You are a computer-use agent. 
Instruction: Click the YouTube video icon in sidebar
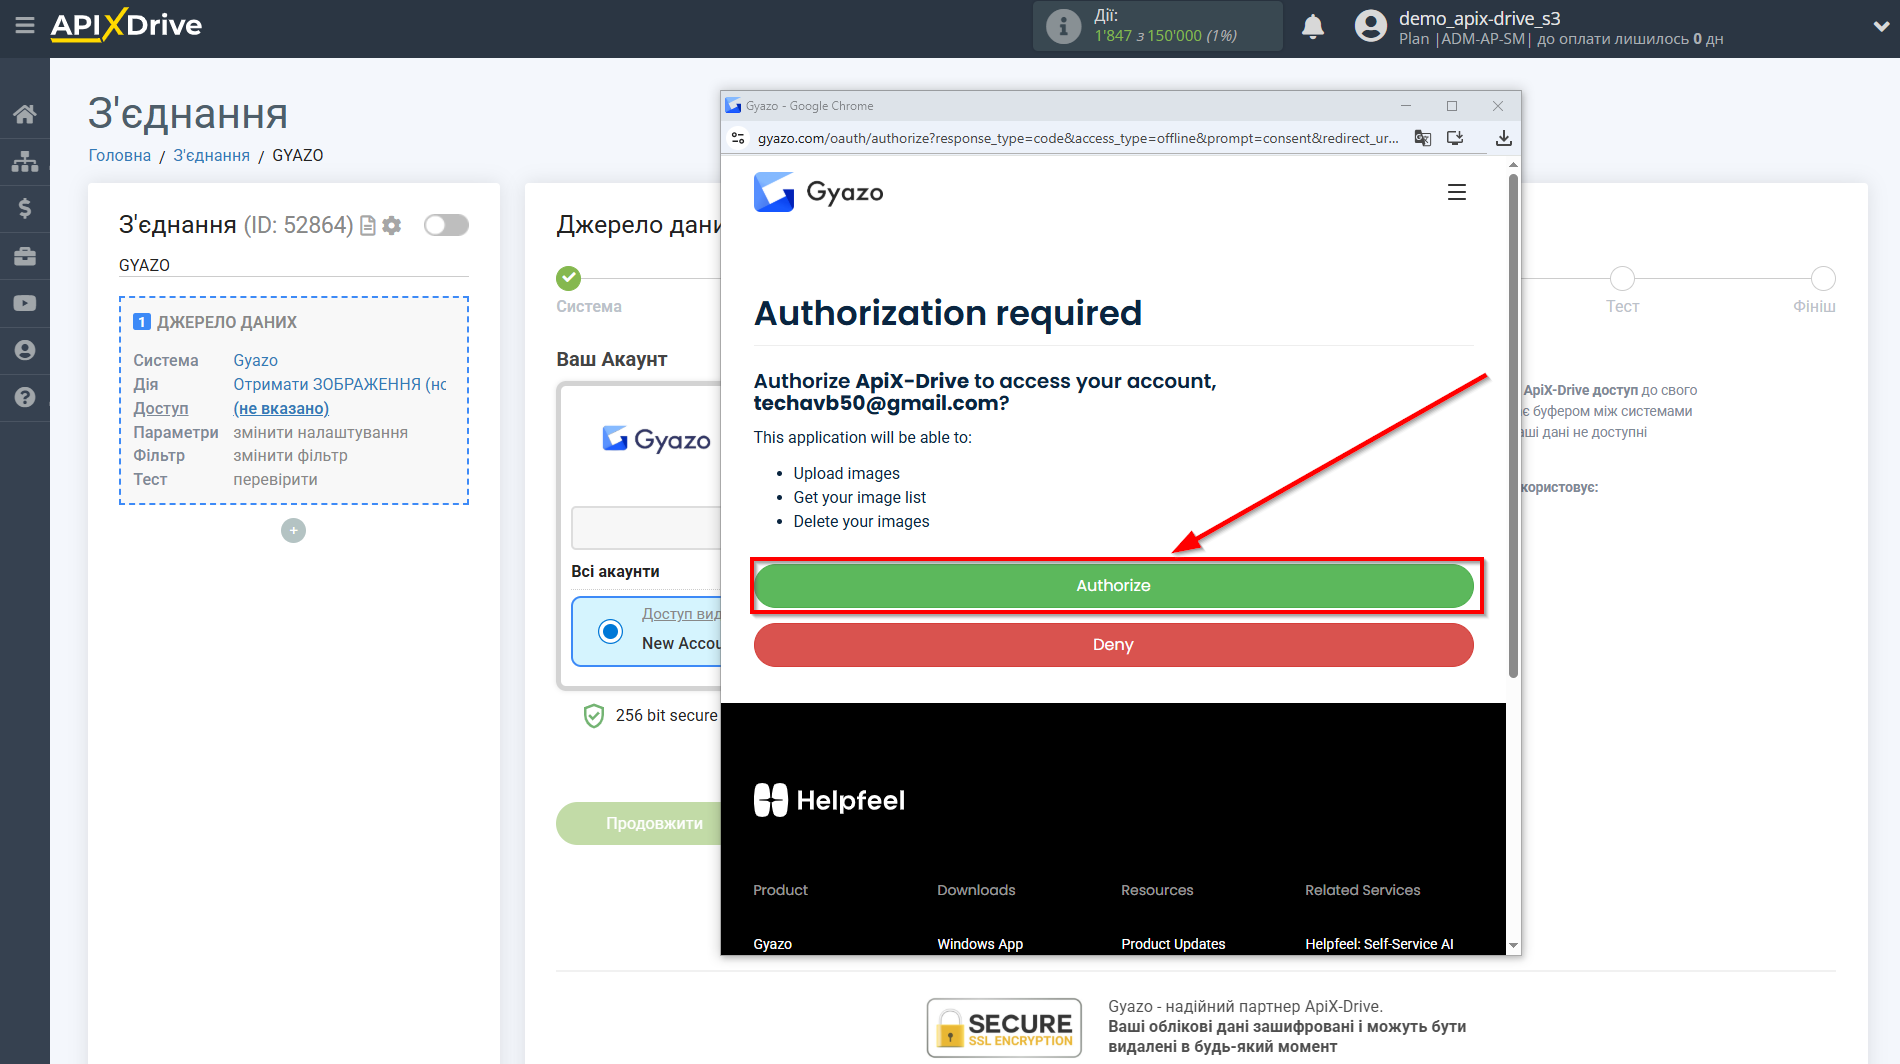[x=24, y=303]
